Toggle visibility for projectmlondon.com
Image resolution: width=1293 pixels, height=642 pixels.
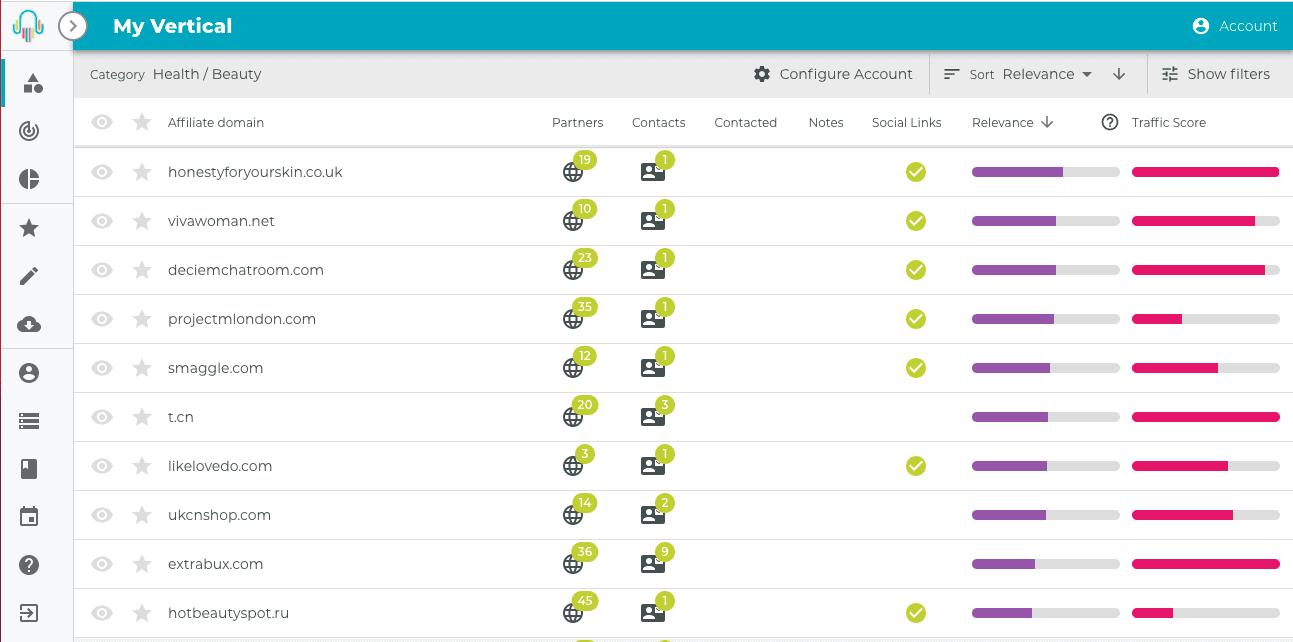[x=102, y=319]
